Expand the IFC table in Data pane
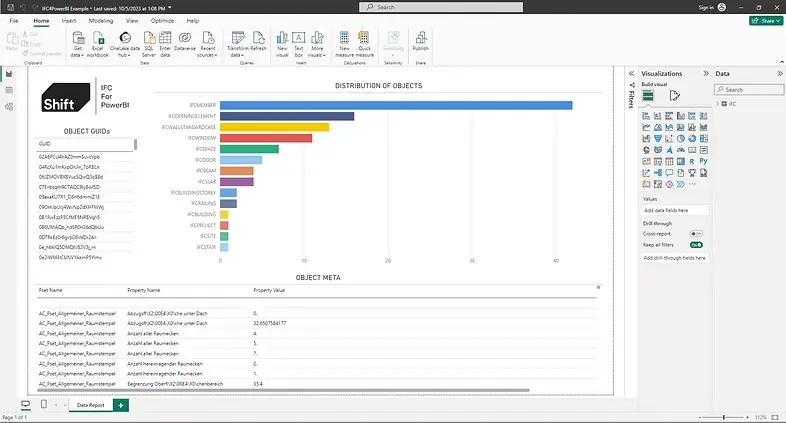Screen dimensions: 786x423 pyautogui.click(x=724, y=104)
